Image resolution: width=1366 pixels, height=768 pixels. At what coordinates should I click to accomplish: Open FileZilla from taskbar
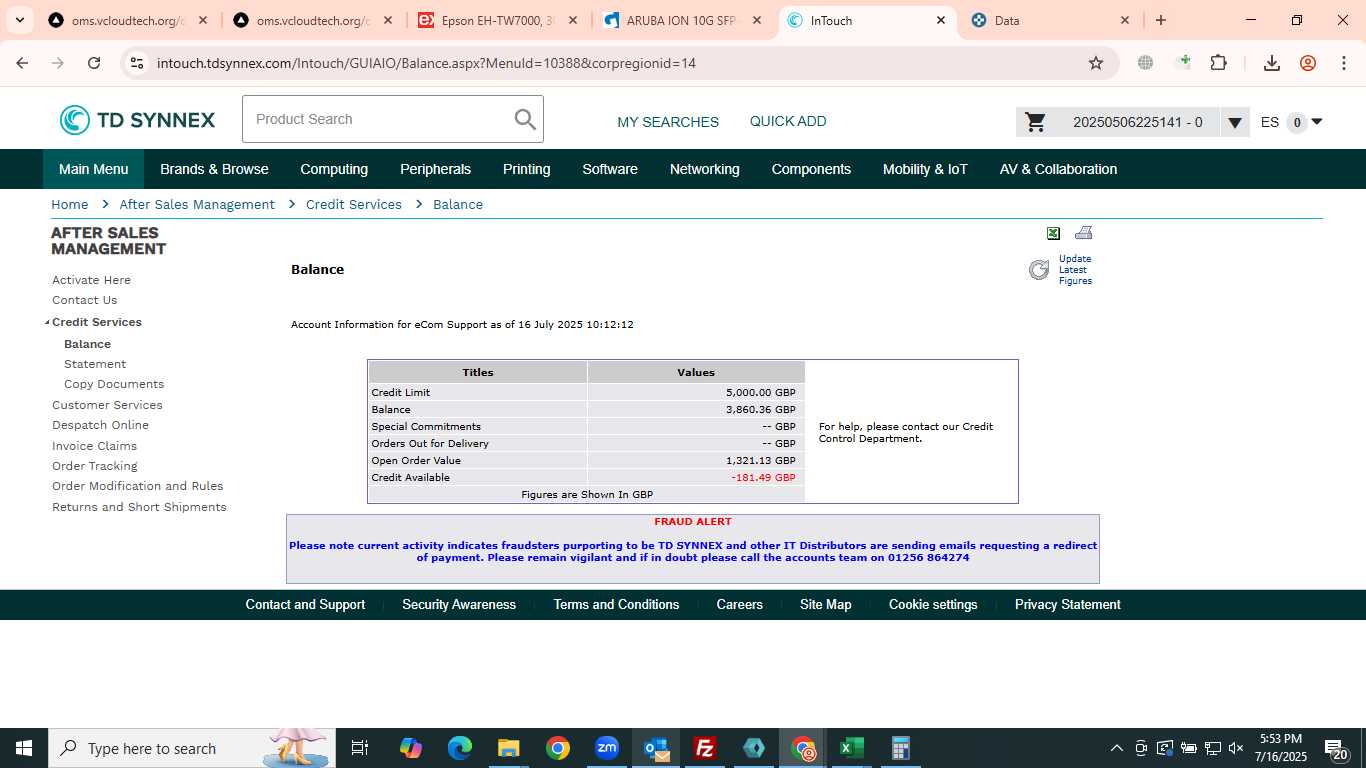pyautogui.click(x=705, y=748)
